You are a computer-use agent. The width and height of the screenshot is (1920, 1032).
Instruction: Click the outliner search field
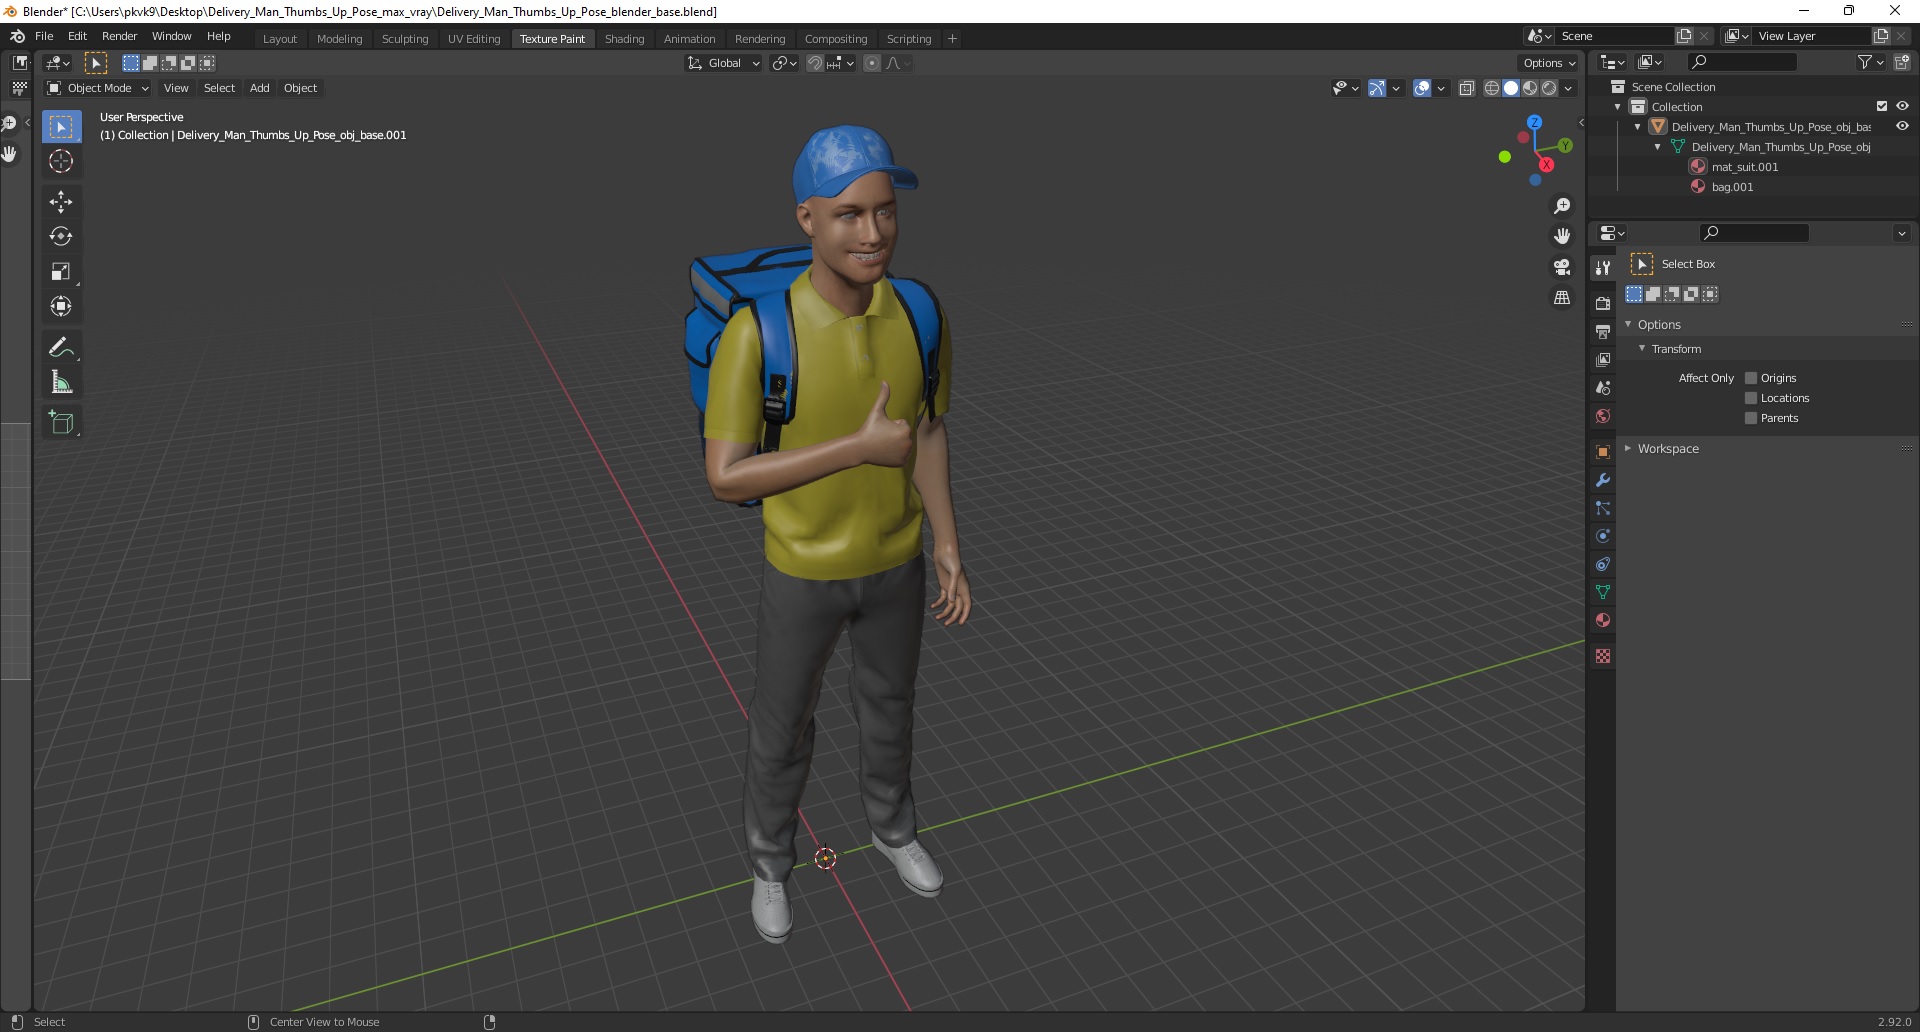[1741, 62]
